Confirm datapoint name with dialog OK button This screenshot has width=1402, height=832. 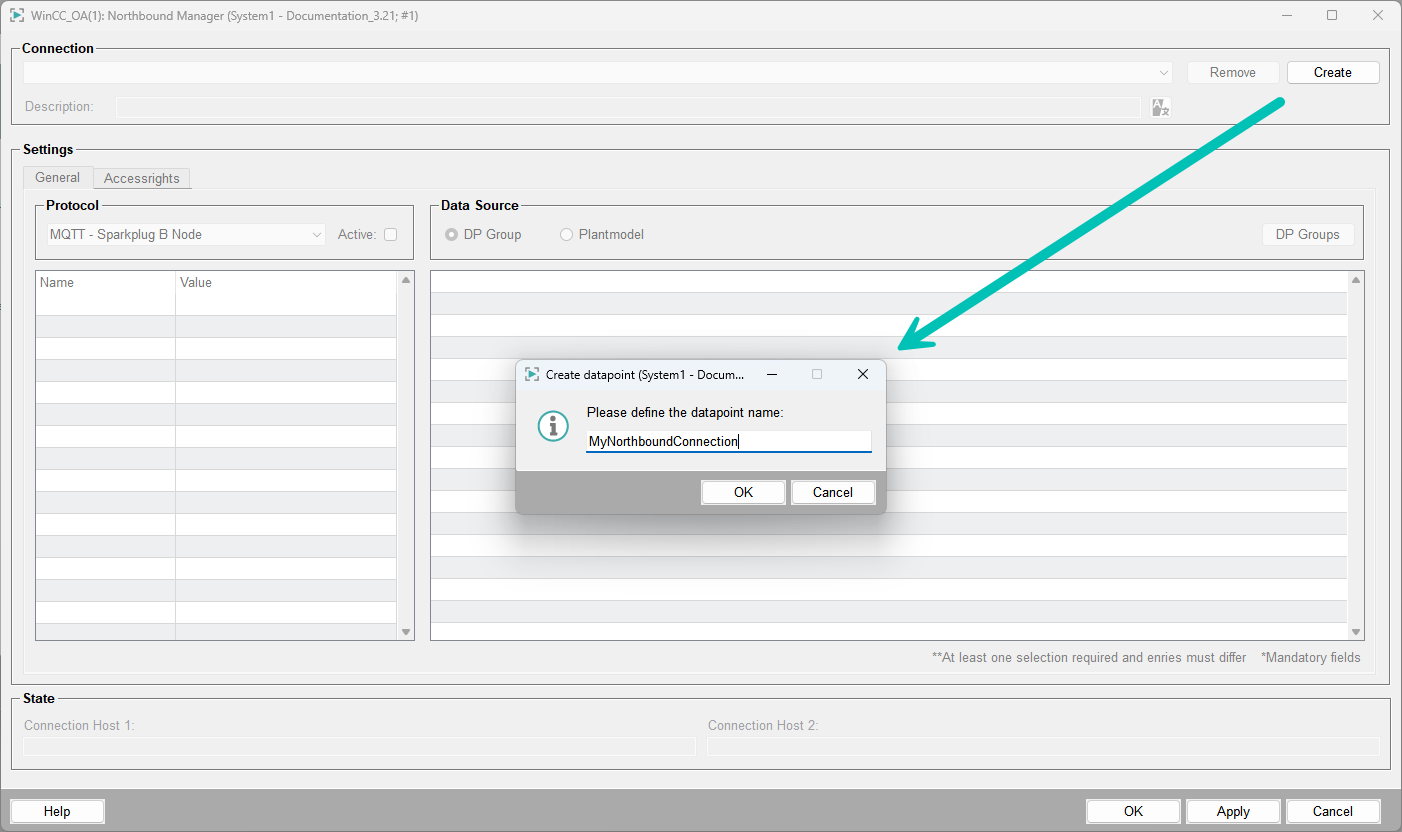point(743,492)
